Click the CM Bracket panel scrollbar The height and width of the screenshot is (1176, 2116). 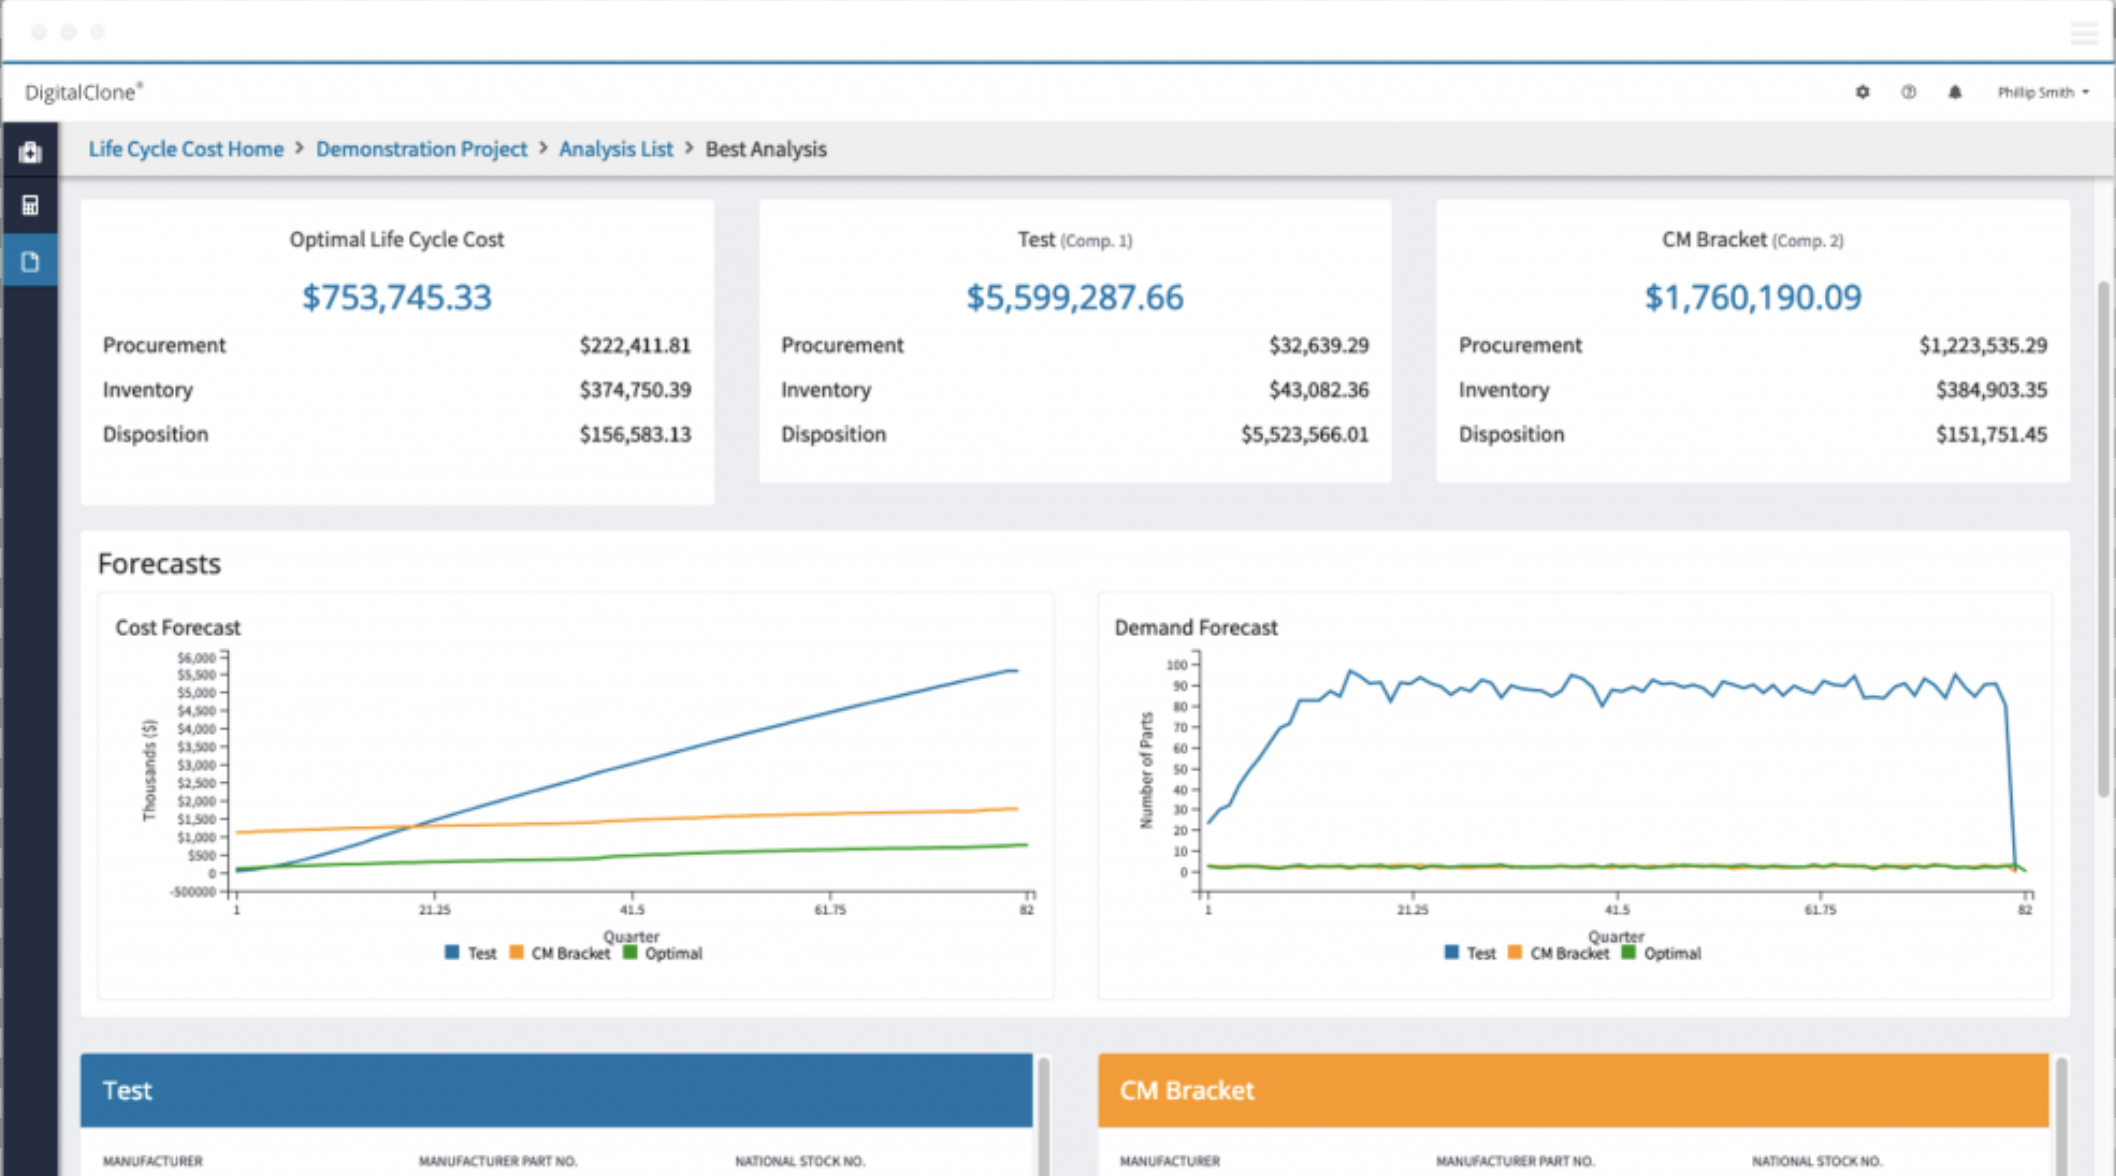pos(2061,1116)
